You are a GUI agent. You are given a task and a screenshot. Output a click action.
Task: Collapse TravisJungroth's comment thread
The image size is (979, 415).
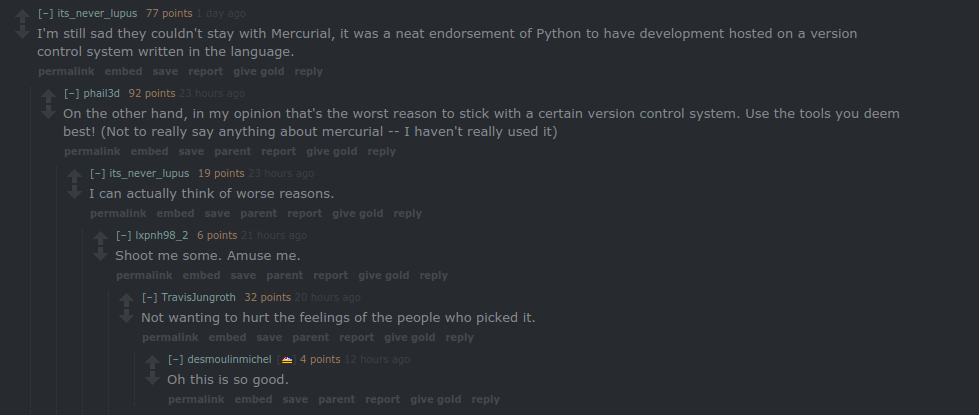click(149, 297)
